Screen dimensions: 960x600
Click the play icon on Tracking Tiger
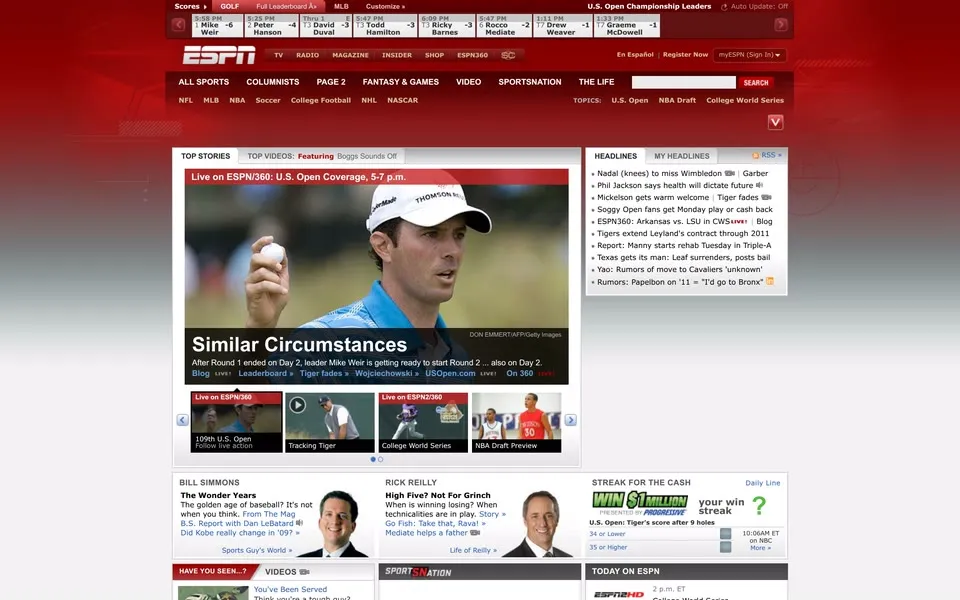pyautogui.click(x=298, y=405)
